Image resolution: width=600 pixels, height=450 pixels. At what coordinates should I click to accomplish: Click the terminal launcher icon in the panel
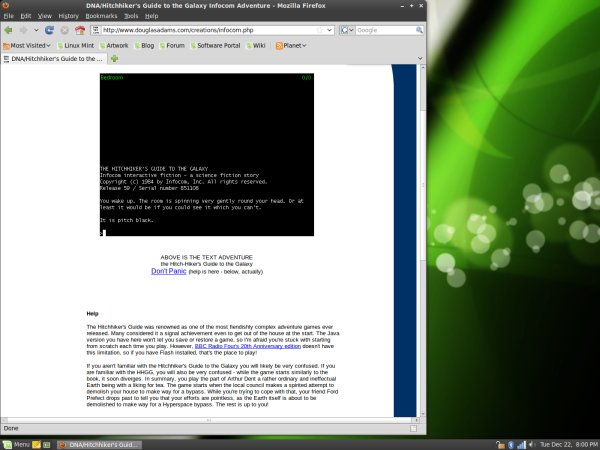tap(47, 445)
